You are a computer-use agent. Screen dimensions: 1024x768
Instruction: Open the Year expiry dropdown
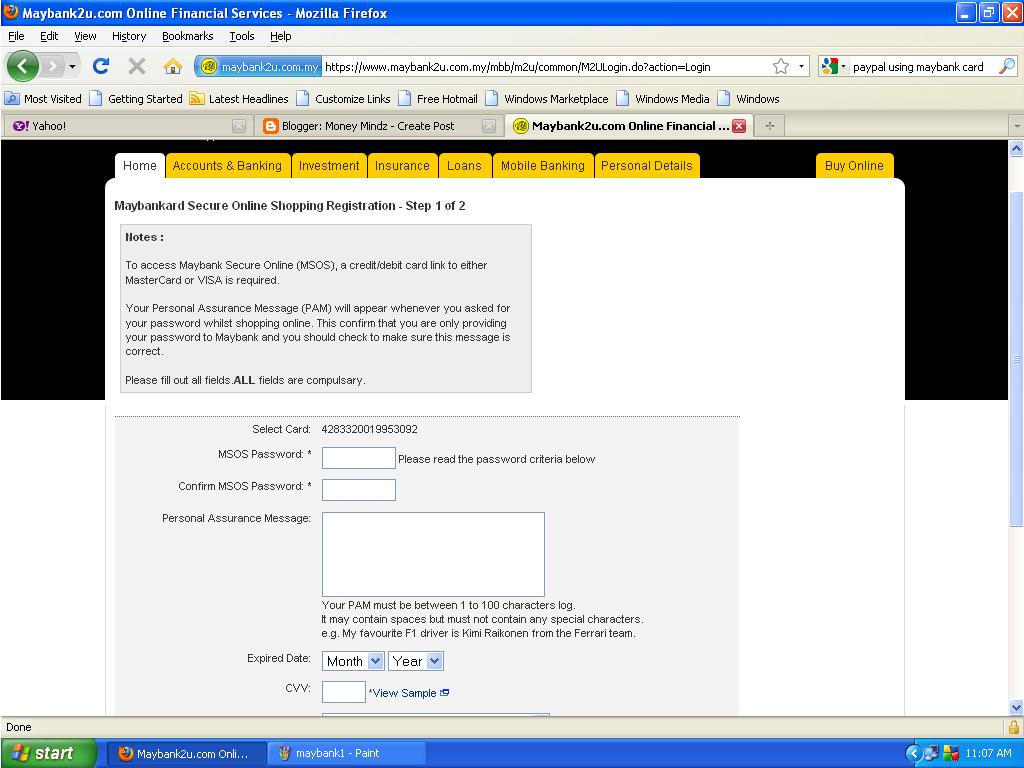point(416,661)
